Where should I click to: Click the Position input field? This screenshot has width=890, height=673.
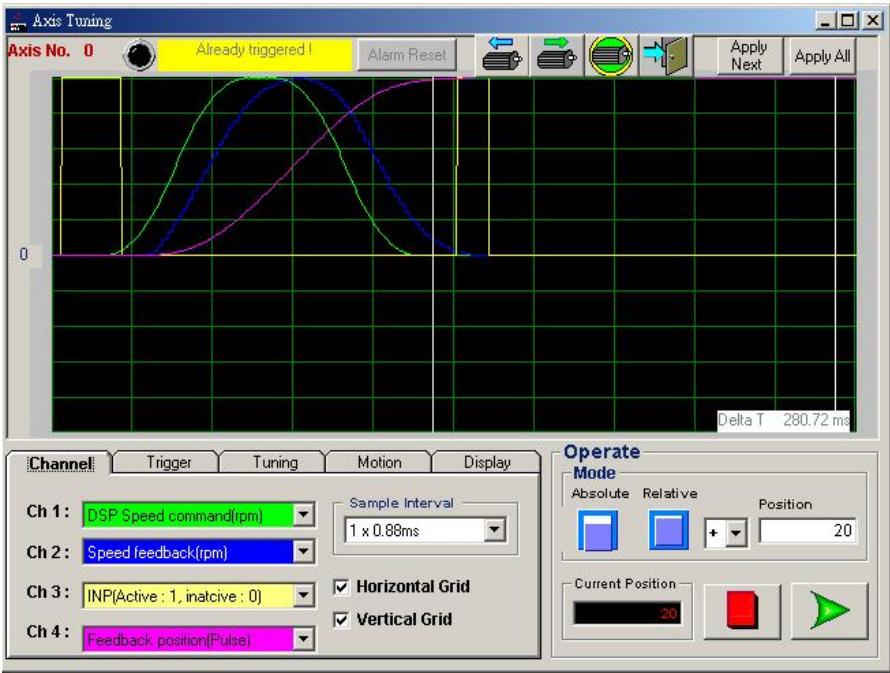(808, 531)
